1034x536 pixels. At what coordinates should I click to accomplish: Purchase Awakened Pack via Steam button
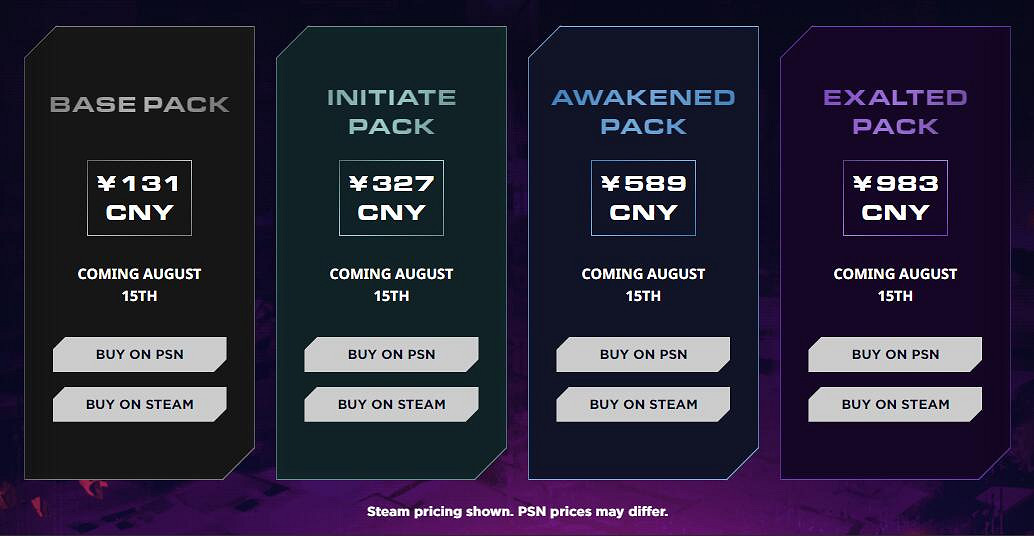pyautogui.click(x=644, y=404)
